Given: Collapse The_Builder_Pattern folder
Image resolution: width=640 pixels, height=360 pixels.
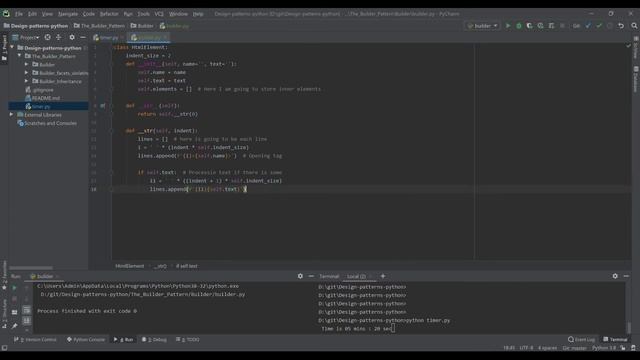Looking at the screenshot, I should (x=19, y=56).
